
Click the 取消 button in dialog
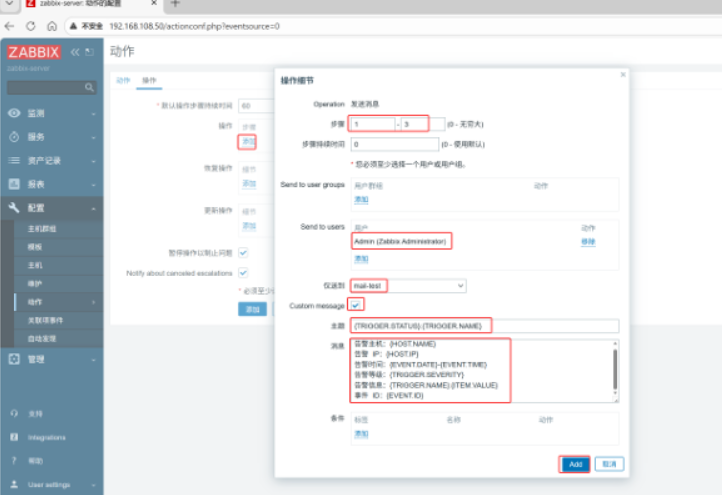coord(609,464)
